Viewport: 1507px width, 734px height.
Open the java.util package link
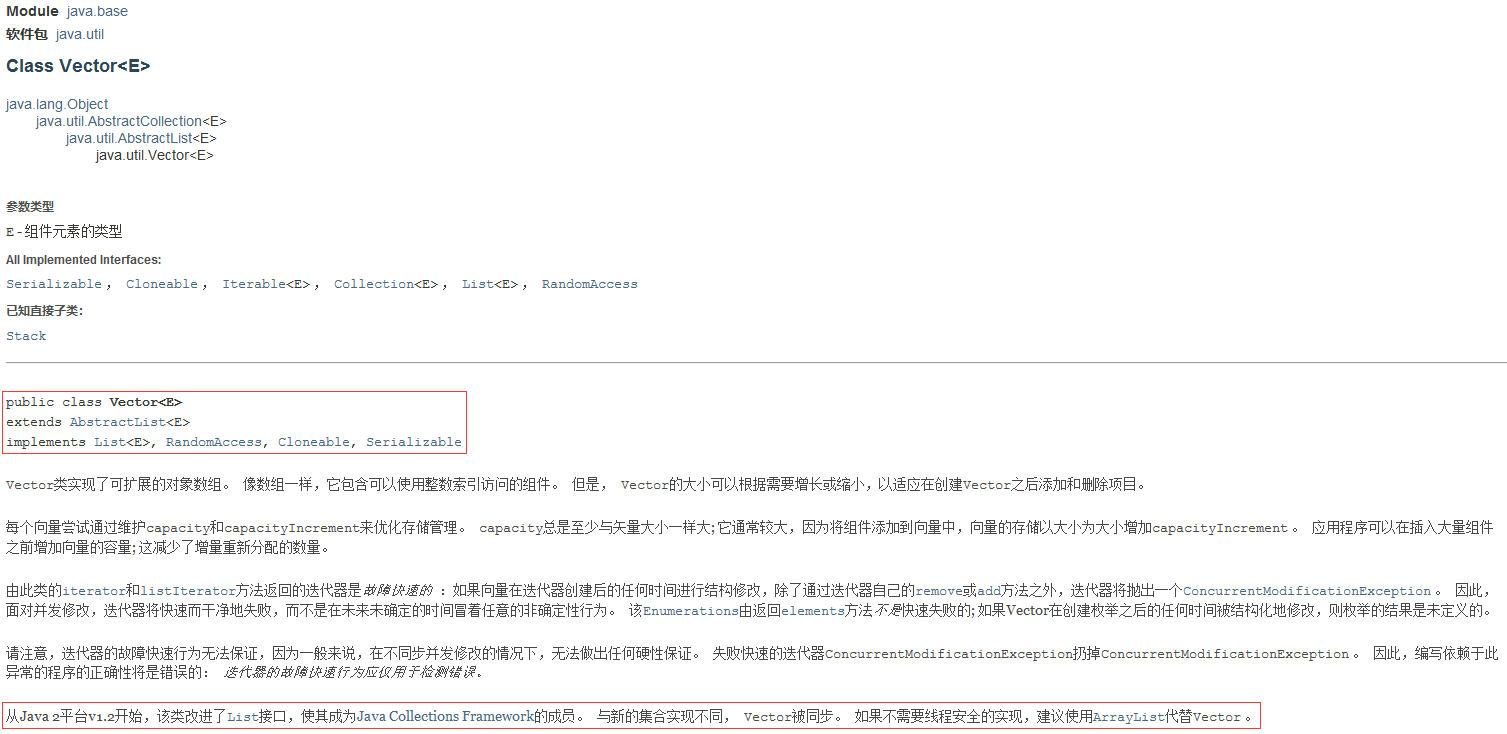pos(80,34)
